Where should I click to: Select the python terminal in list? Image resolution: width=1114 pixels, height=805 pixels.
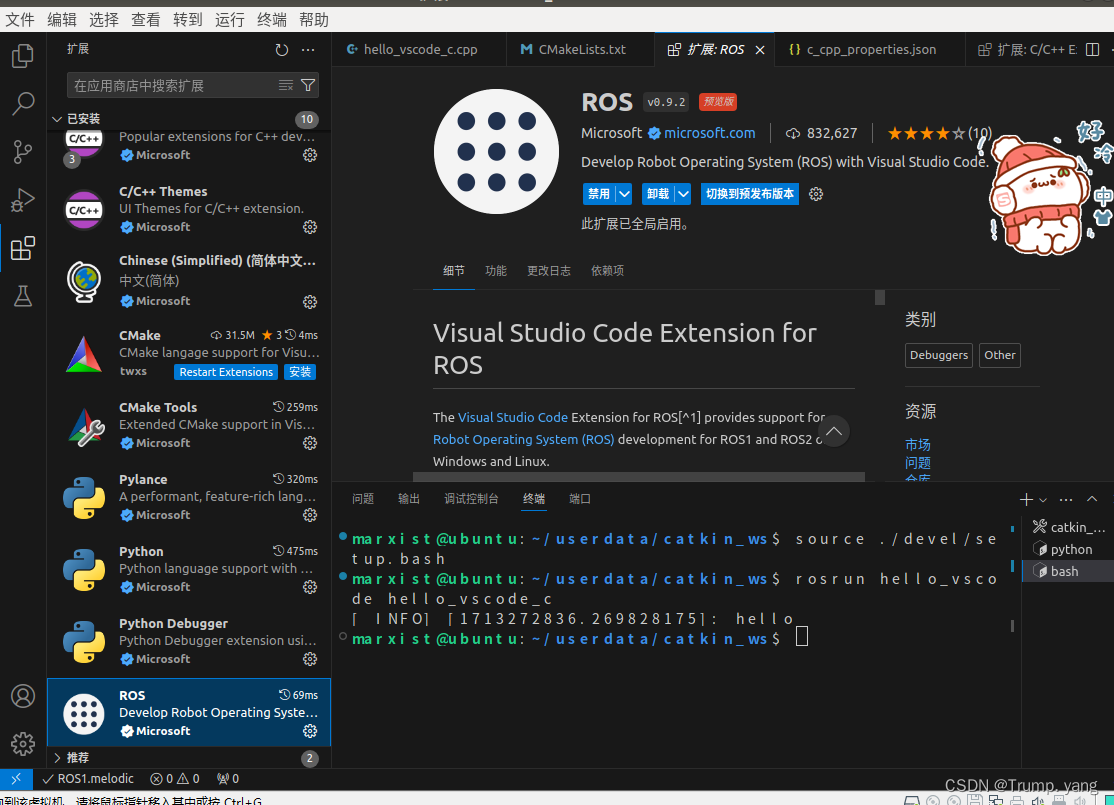(1067, 549)
